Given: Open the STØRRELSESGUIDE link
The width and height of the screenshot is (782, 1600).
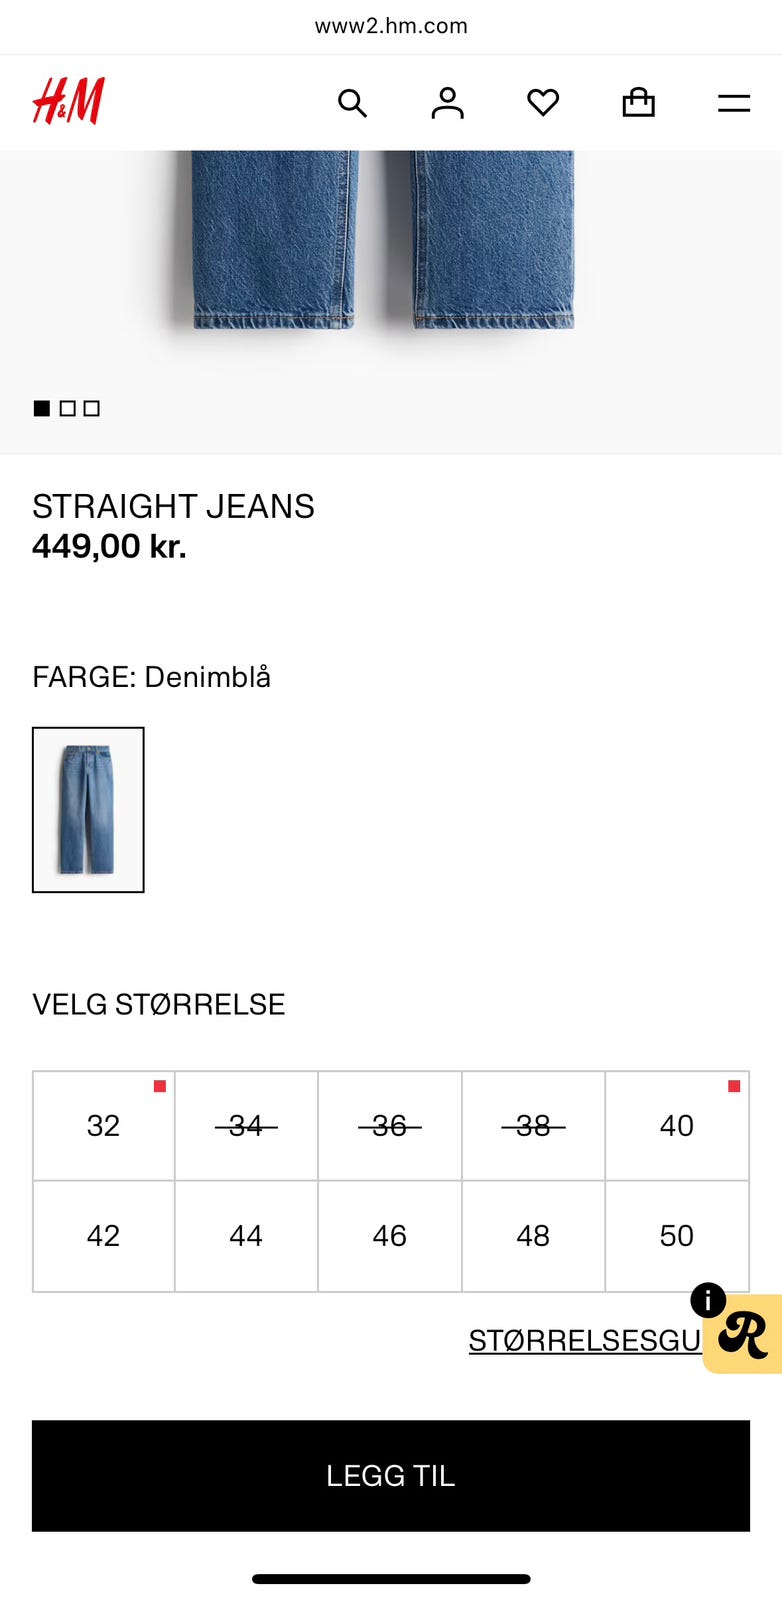Looking at the screenshot, I should (x=586, y=1340).
